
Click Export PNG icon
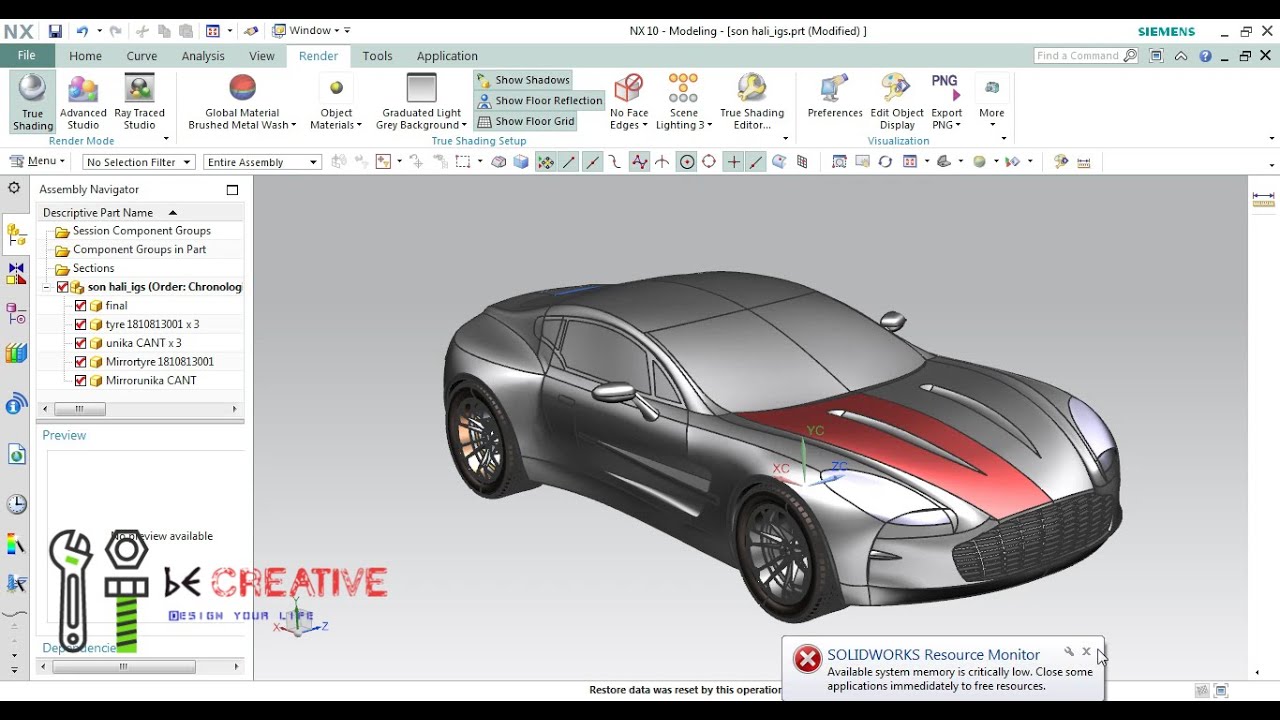(945, 88)
